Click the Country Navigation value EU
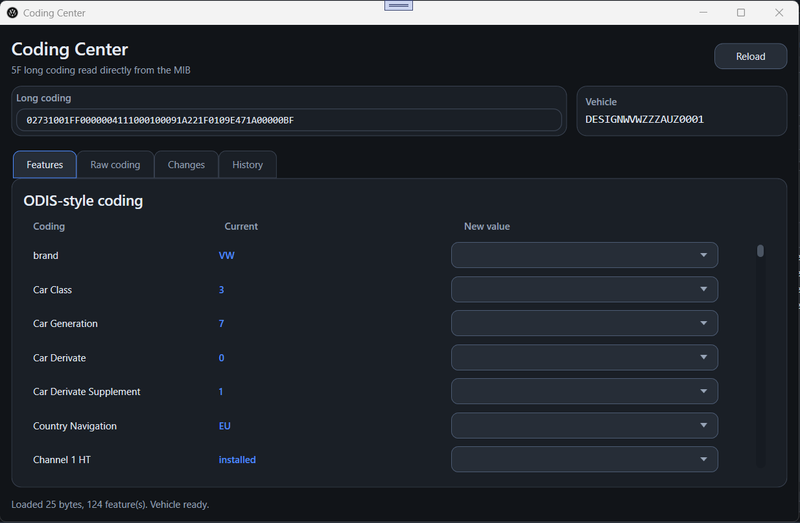The width and height of the screenshot is (800, 523). click(x=224, y=426)
